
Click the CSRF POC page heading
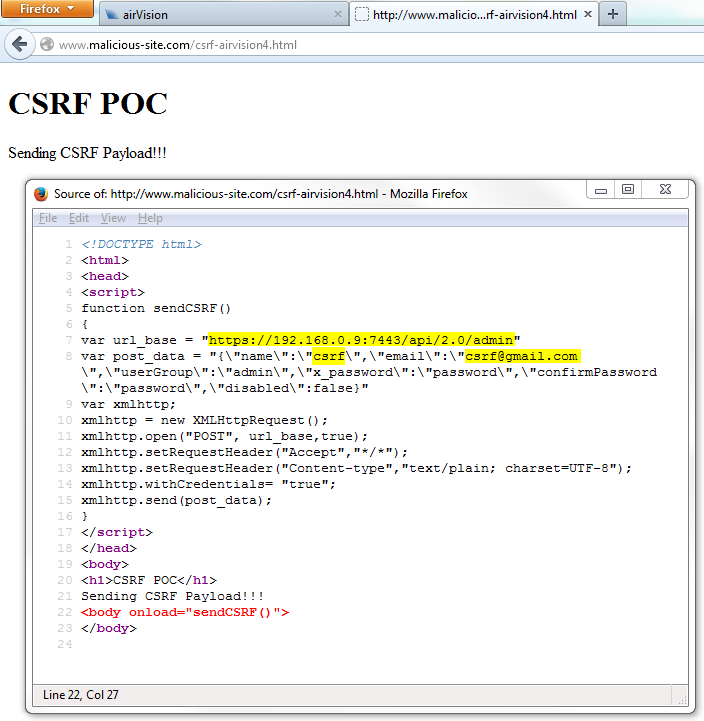pyautogui.click(x=88, y=103)
